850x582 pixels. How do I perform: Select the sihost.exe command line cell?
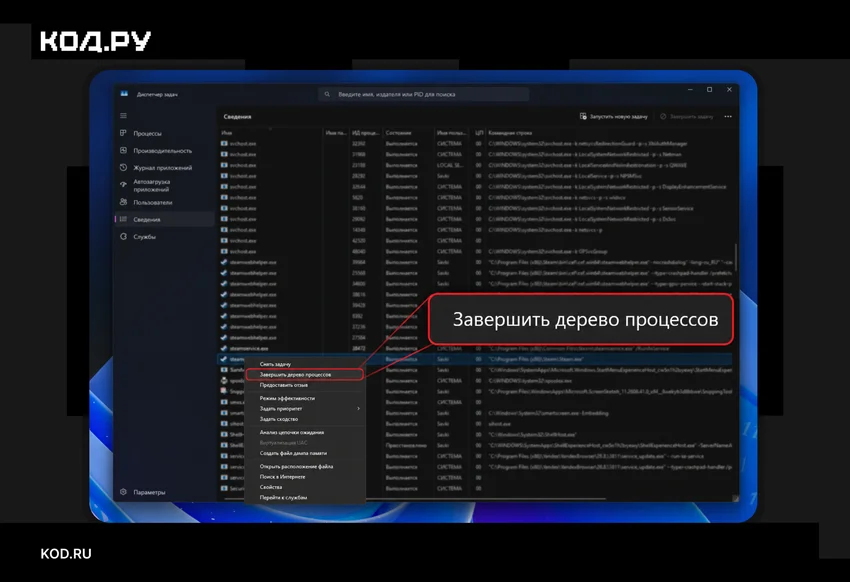pos(499,424)
